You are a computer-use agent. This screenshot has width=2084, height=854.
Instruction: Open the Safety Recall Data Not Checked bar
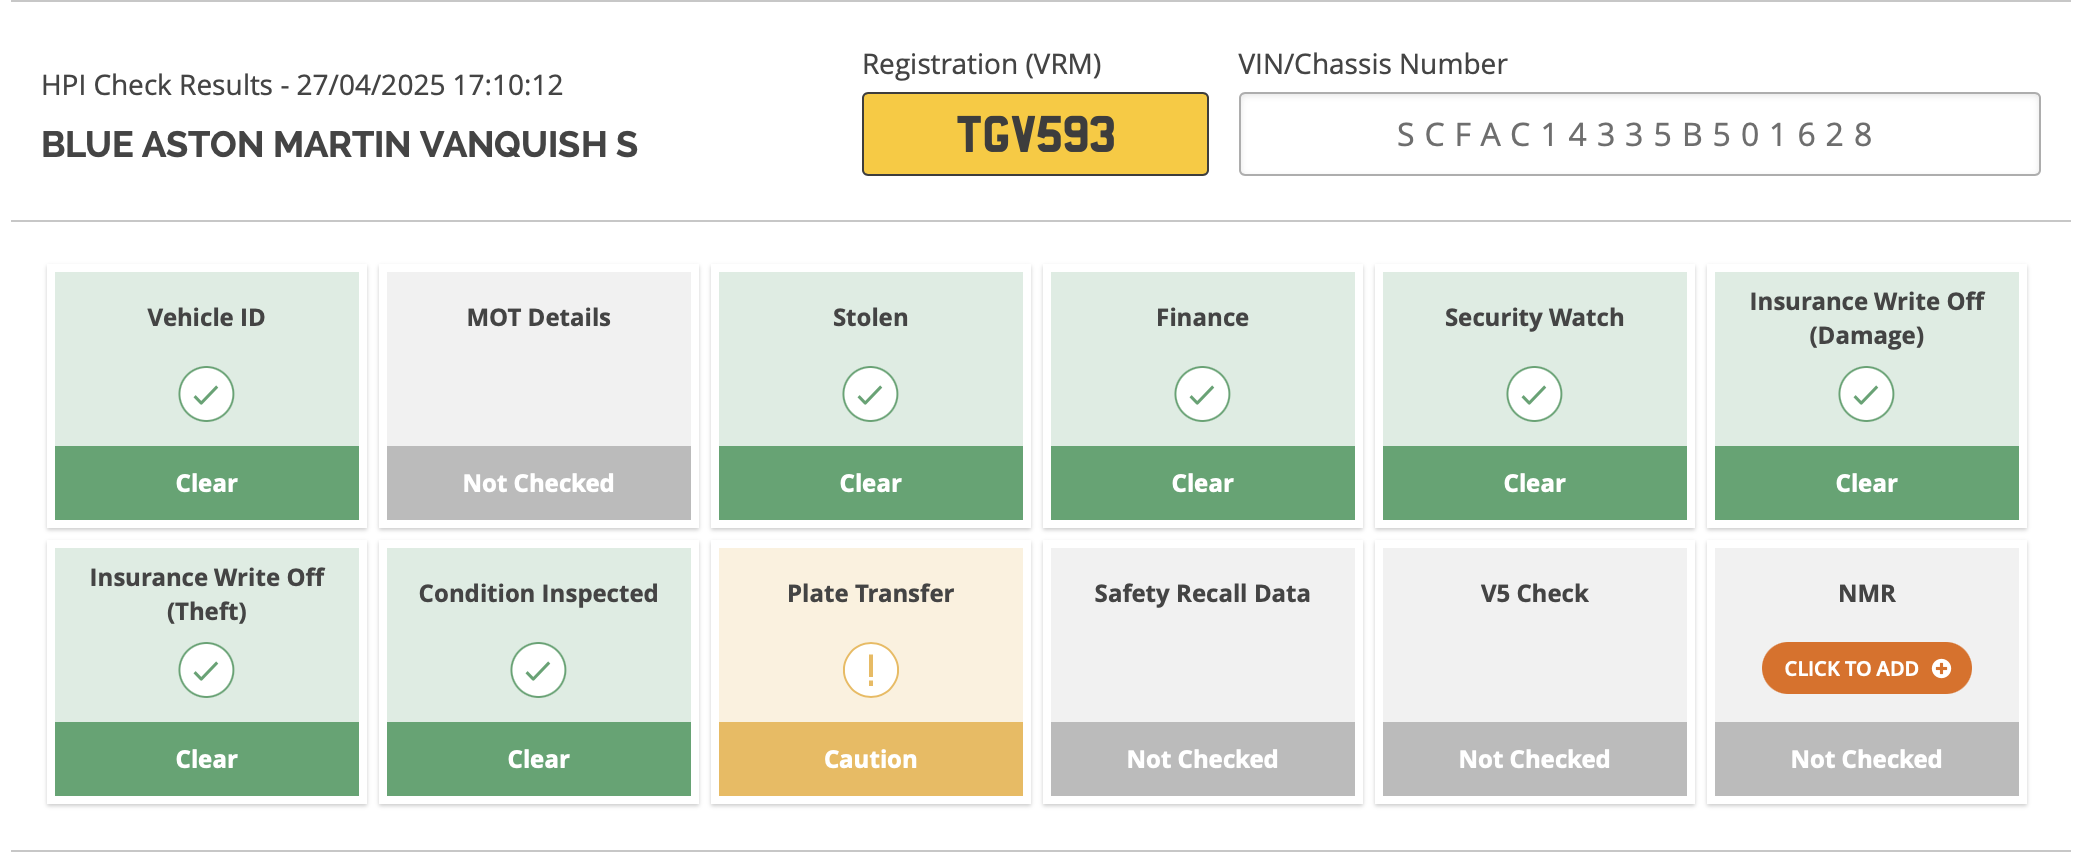coord(1203,759)
